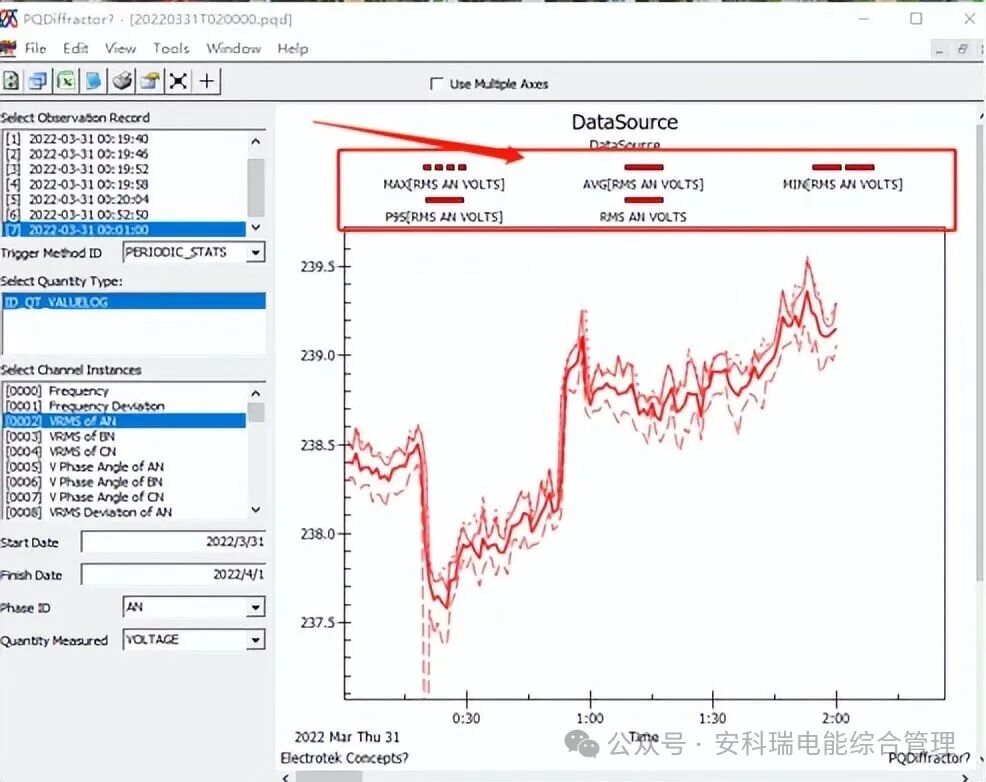Viewport: 986px width, 782px height.
Task: Open the Quantity Measured dropdown
Action: (x=256, y=640)
